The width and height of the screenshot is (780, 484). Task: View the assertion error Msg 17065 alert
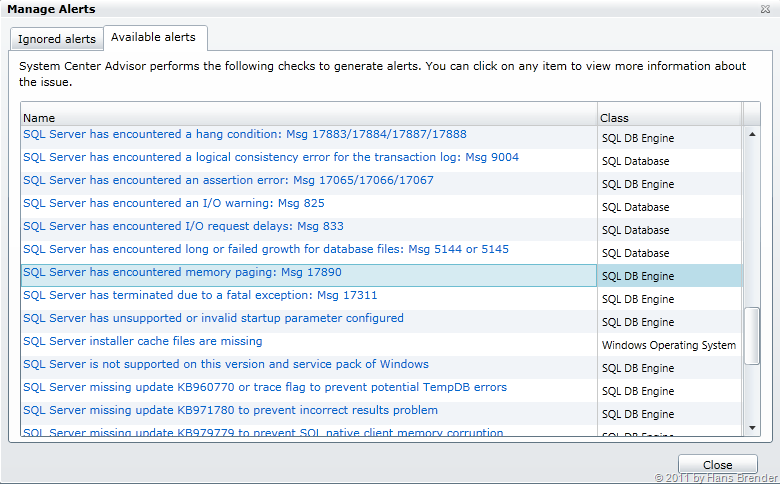(228, 180)
